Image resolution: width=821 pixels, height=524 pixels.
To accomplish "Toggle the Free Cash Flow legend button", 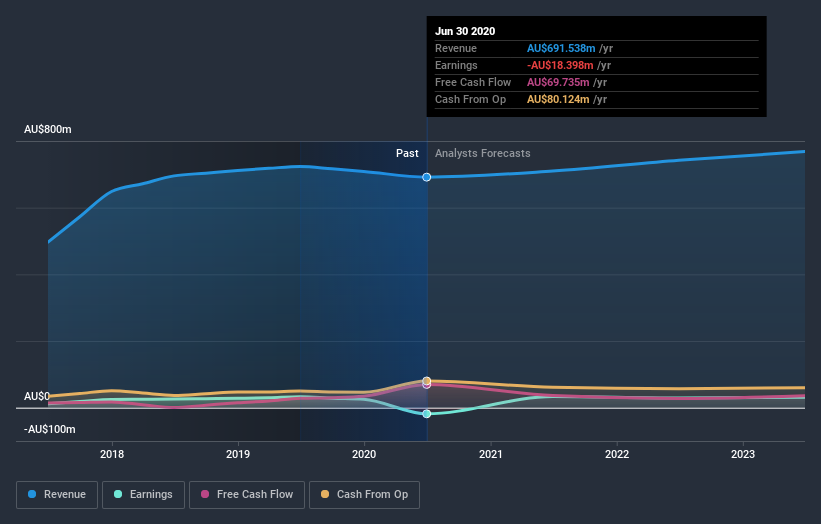I will [247, 495].
